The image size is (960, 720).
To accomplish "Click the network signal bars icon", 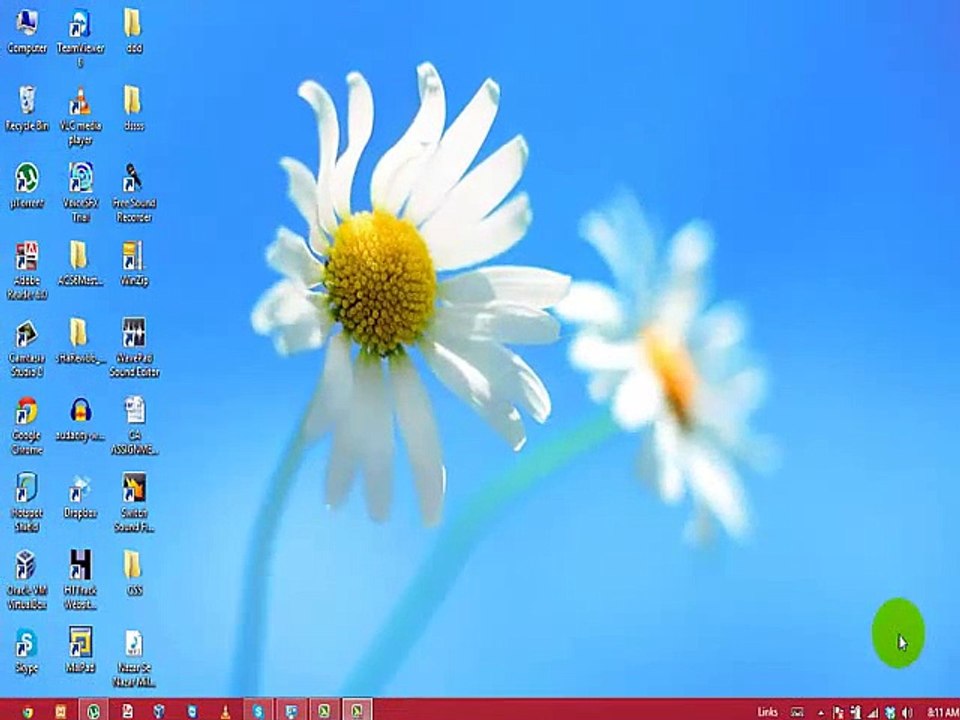I will (x=872, y=711).
